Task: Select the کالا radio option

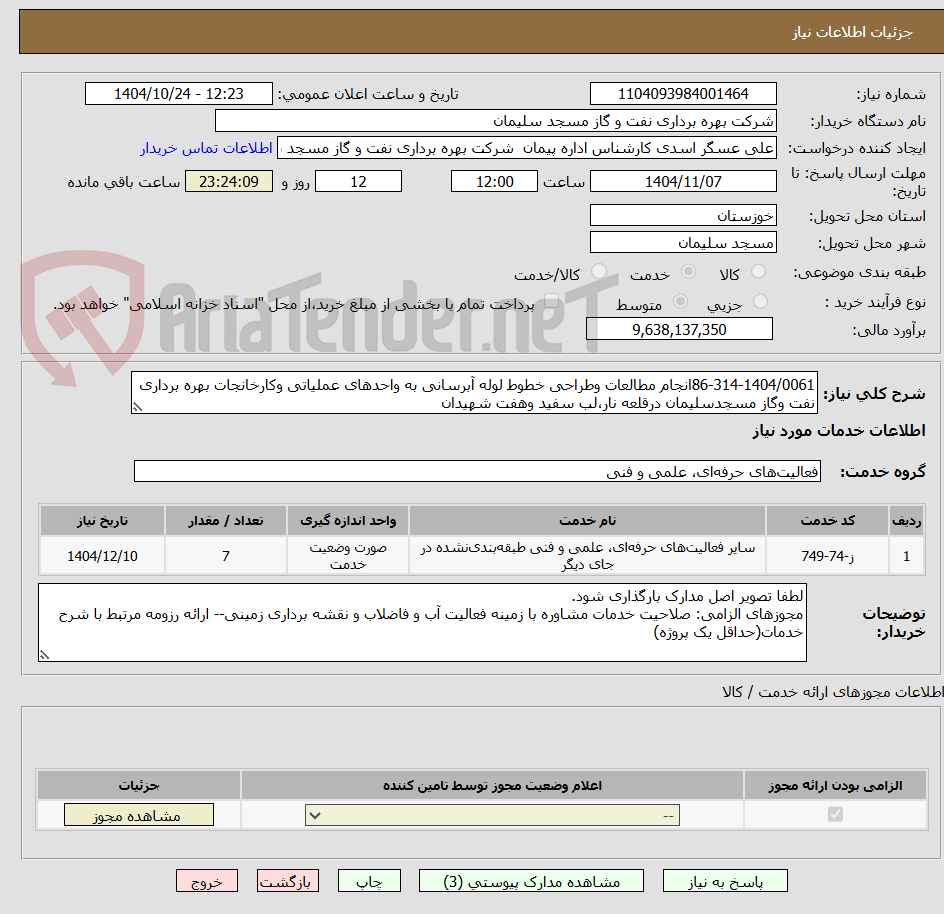Action: point(758,271)
